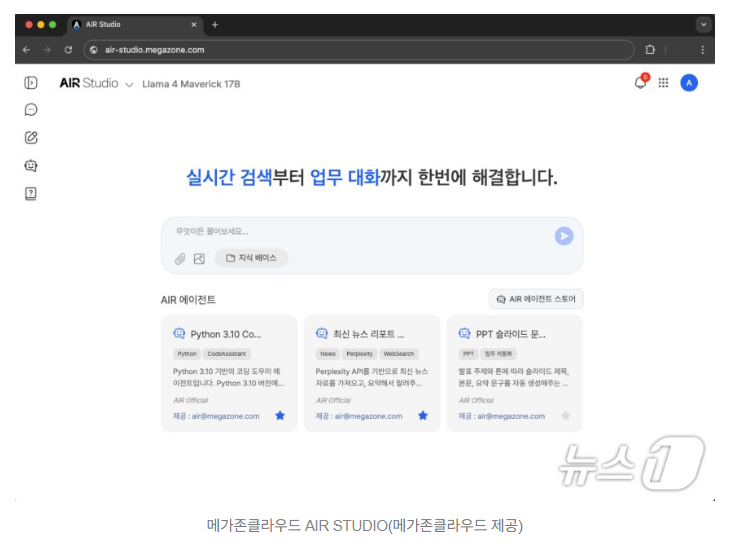Click the Python tag on first card

(x=187, y=354)
